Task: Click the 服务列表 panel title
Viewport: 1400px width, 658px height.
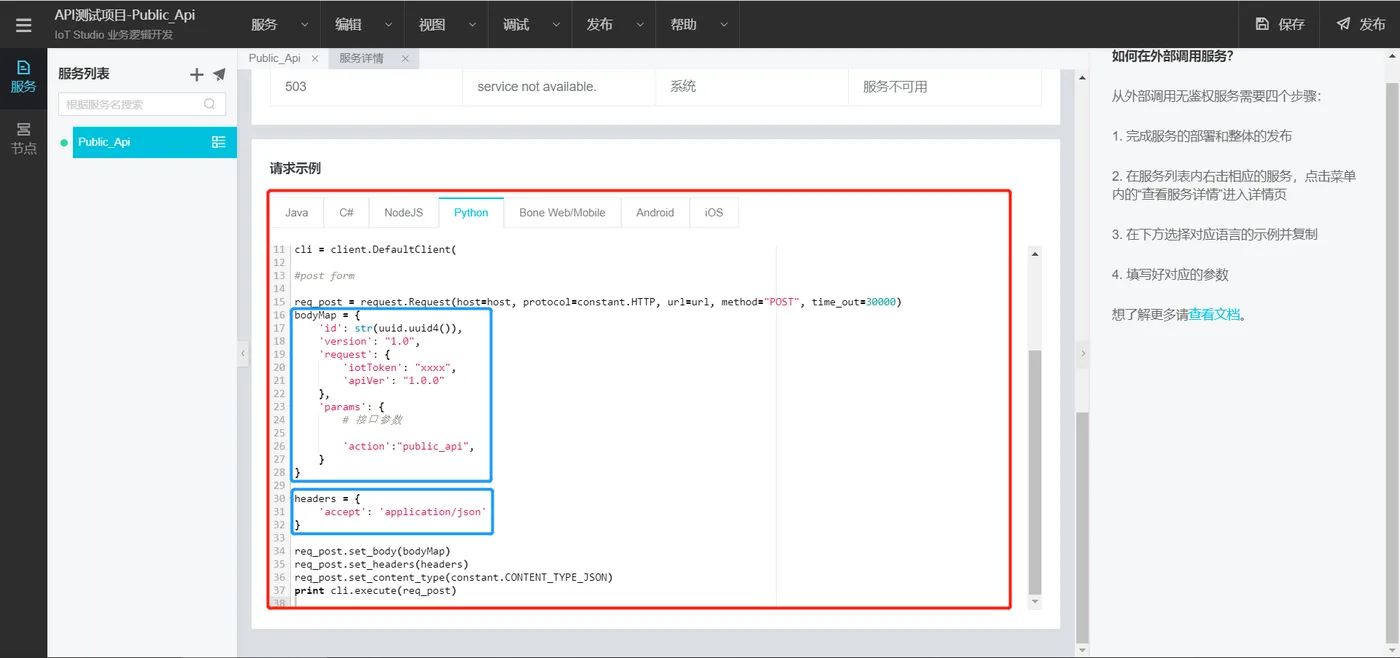Action: point(84,74)
